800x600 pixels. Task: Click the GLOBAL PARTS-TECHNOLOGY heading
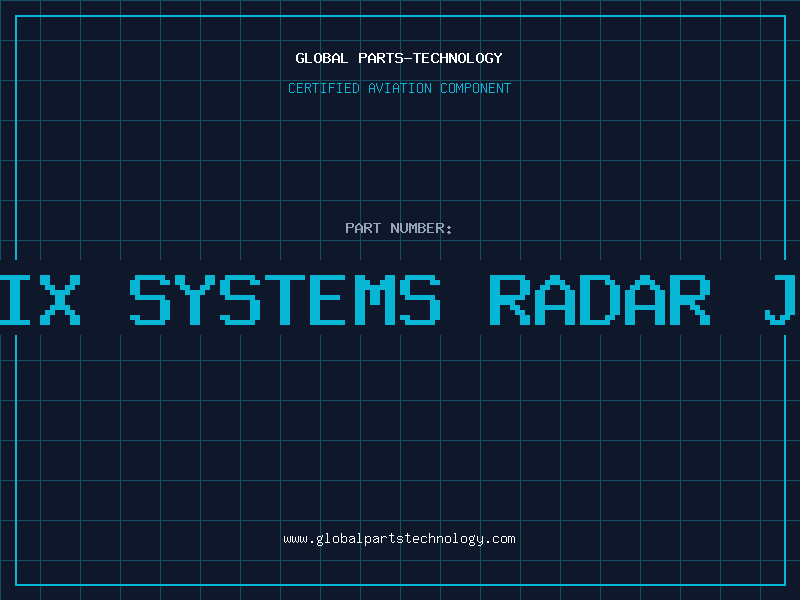tap(399, 58)
